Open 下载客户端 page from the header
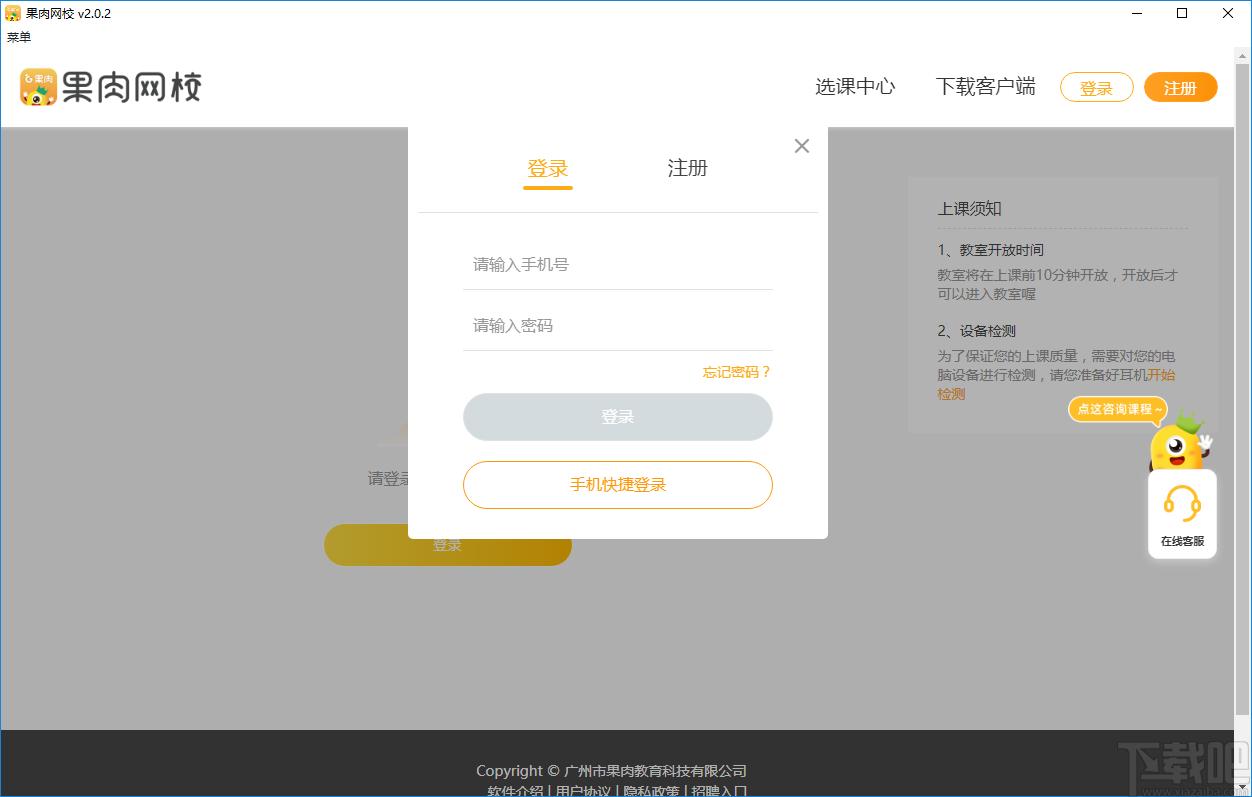Viewport: 1252px width, 797px height. [985, 87]
